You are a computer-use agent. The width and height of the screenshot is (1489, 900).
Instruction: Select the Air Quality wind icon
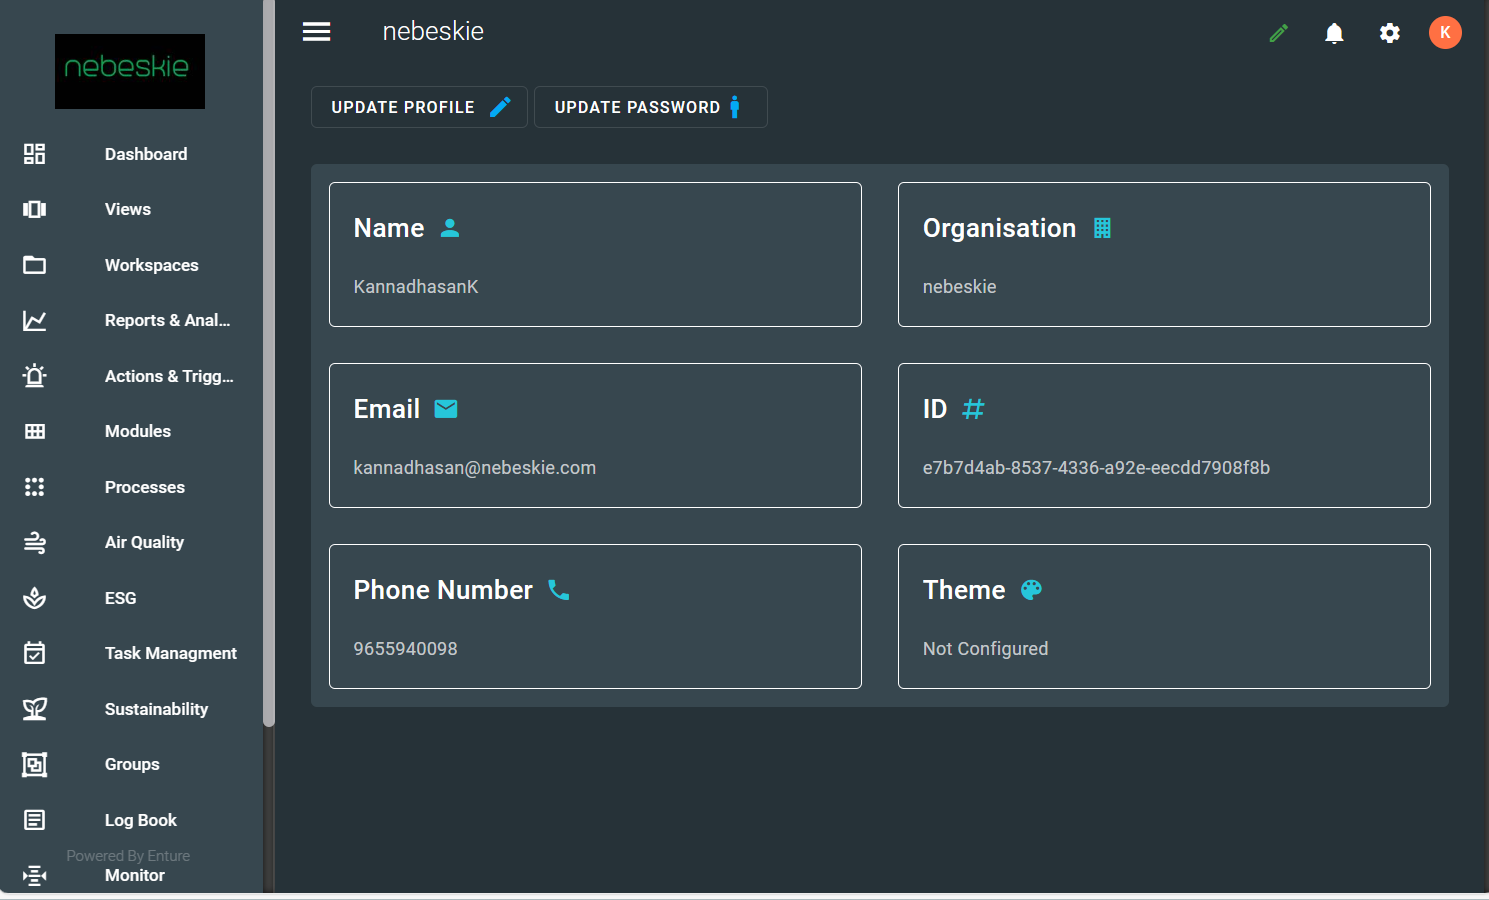pos(35,543)
